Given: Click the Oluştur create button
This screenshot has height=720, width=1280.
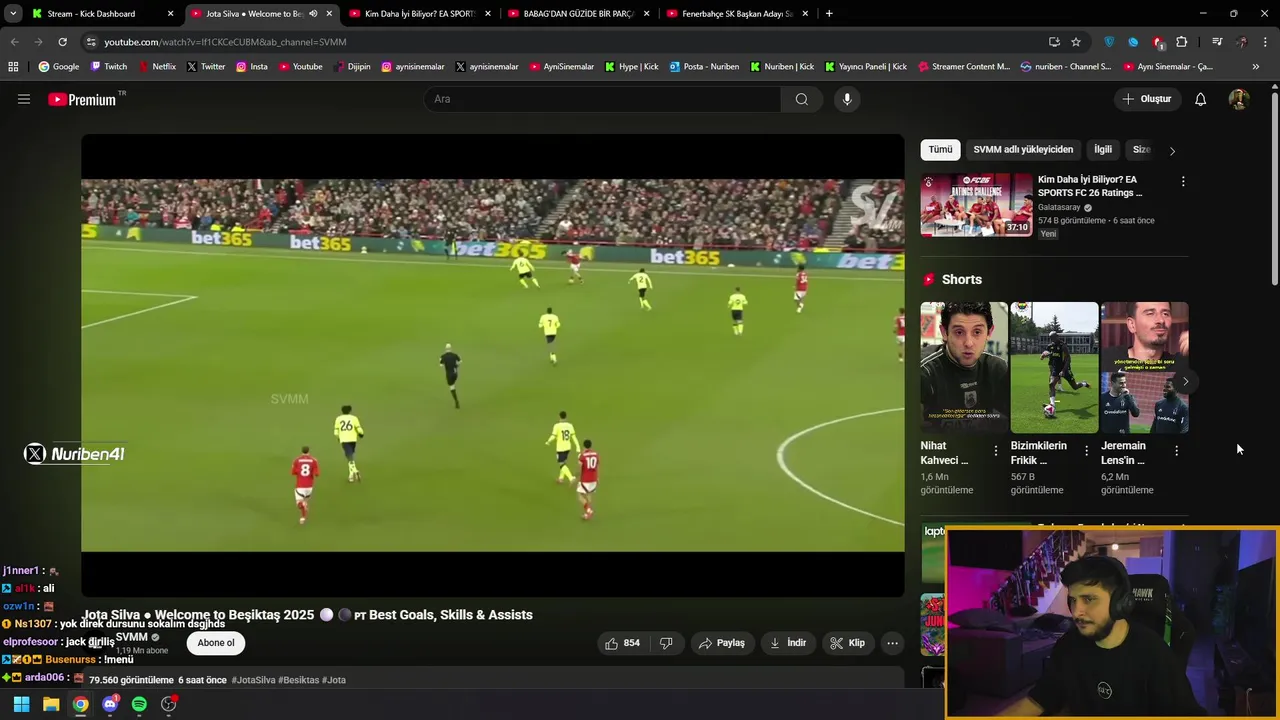Looking at the screenshot, I should click(1147, 99).
